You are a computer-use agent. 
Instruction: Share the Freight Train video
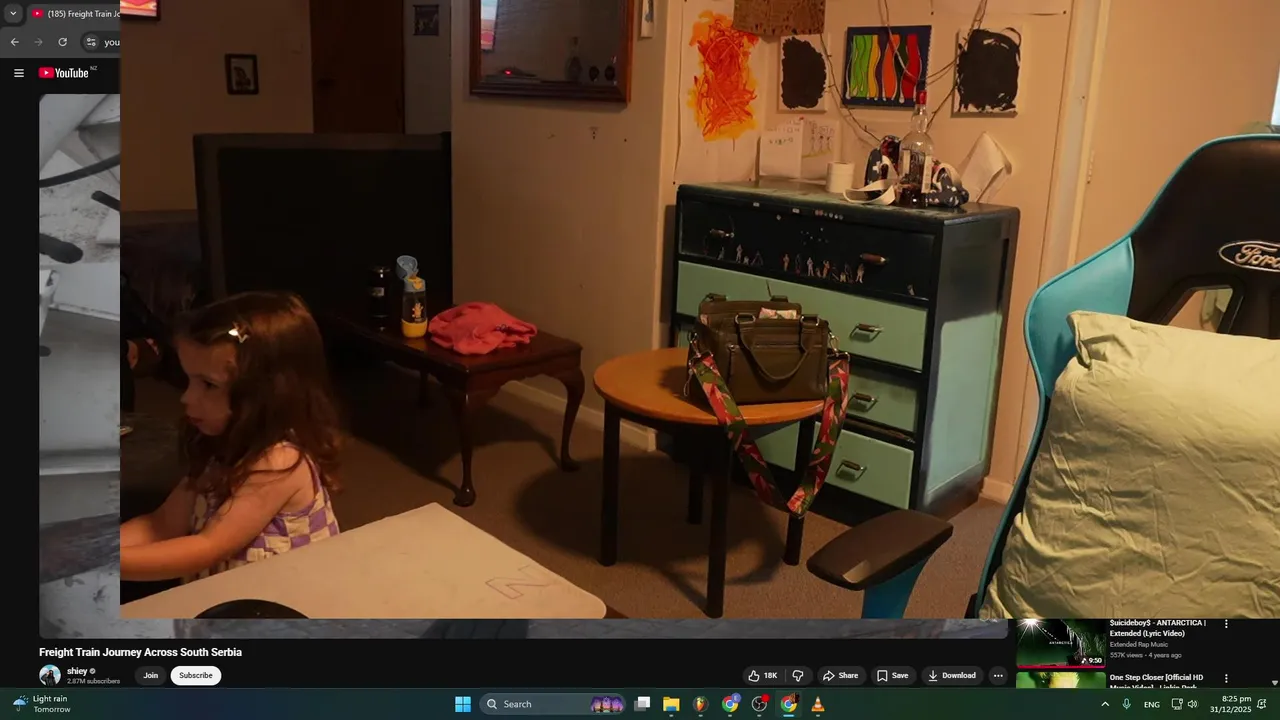pos(840,675)
